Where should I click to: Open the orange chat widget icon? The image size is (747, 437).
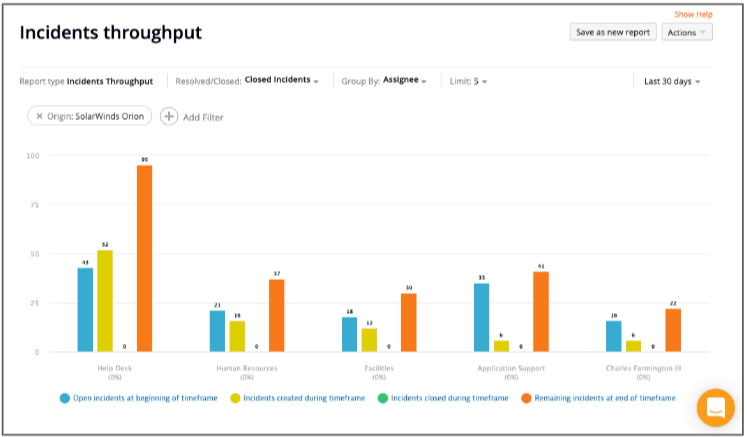[x=715, y=408]
